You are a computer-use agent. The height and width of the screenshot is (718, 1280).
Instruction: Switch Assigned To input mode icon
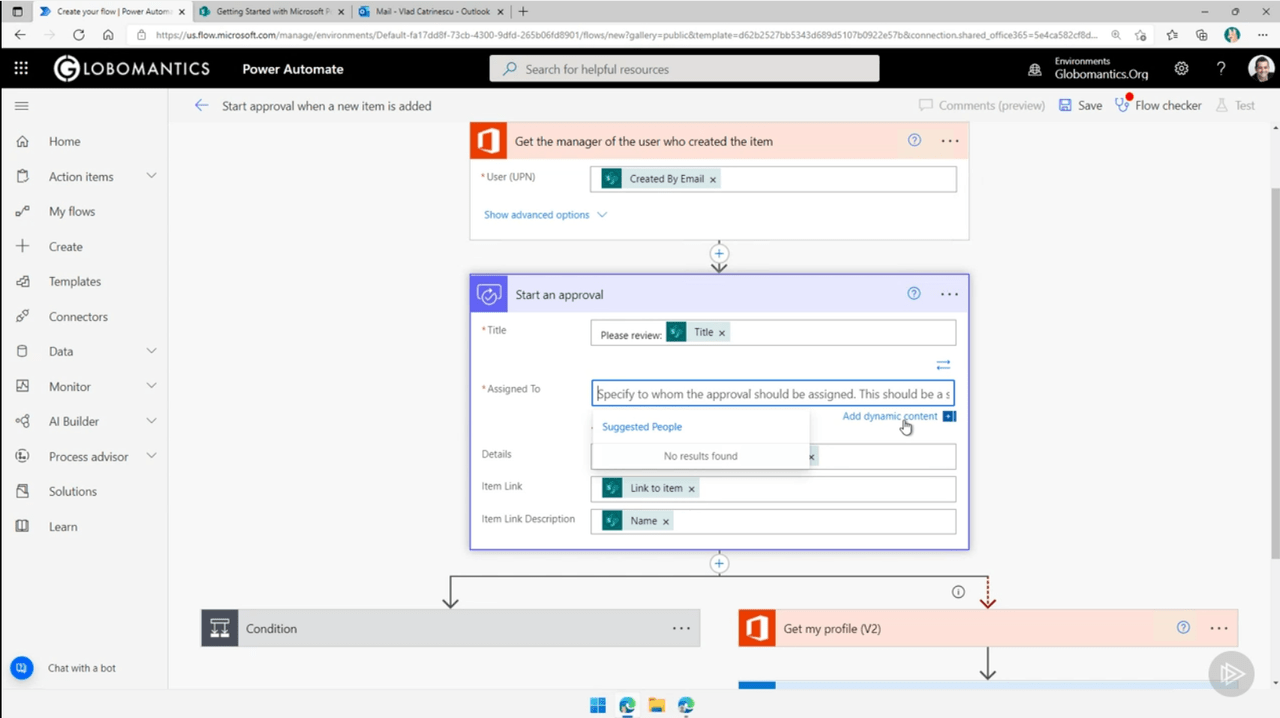point(943,365)
